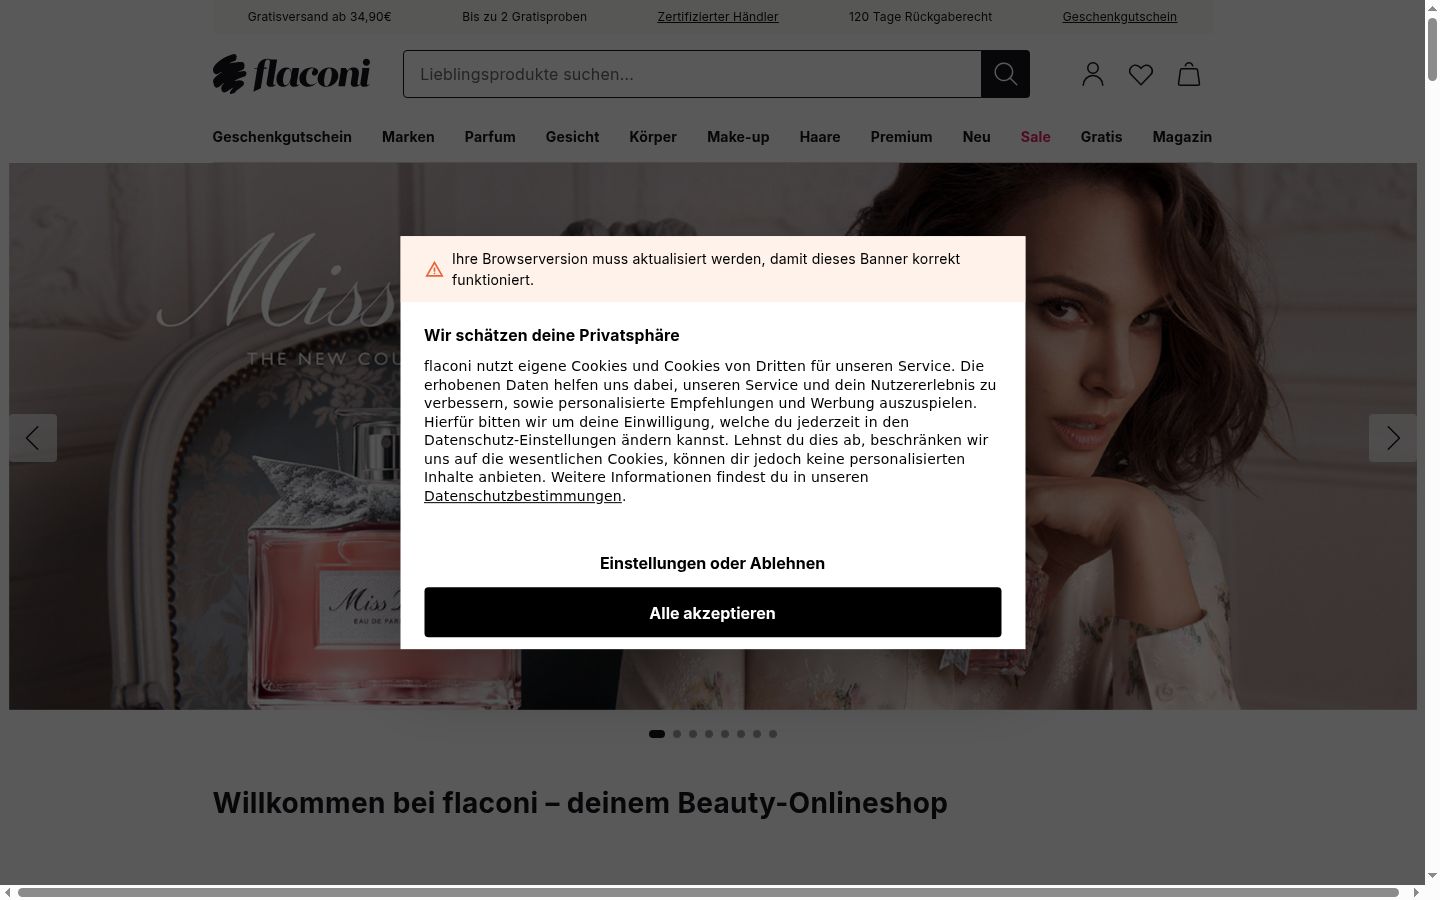
Task: Select the fourth carousel dot
Action: coord(709,734)
